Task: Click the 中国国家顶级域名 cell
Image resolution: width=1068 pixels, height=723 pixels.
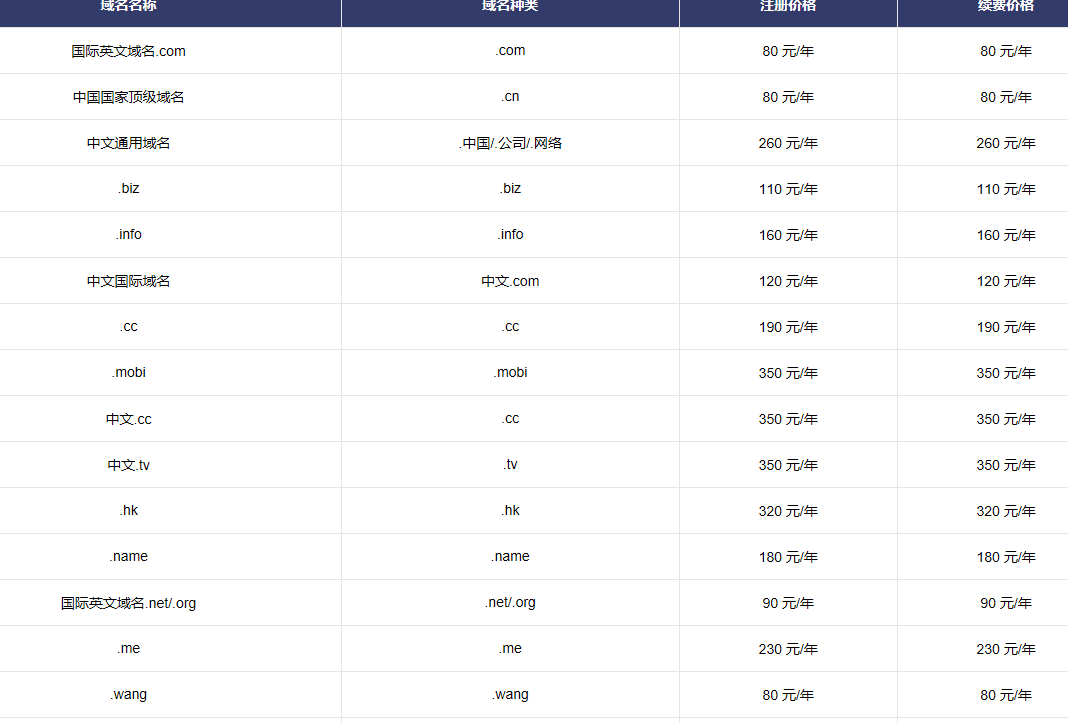Action: 128,97
